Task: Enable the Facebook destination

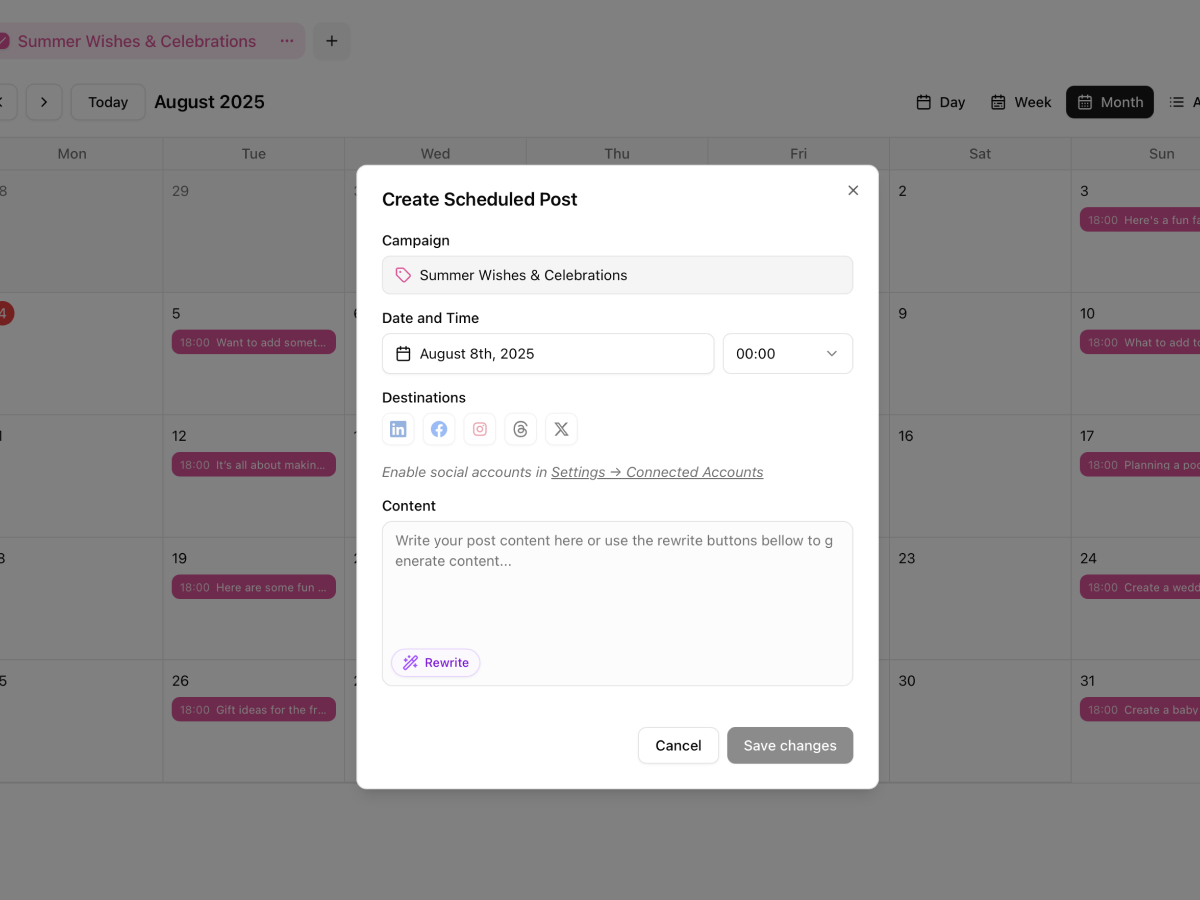Action: point(438,429)
